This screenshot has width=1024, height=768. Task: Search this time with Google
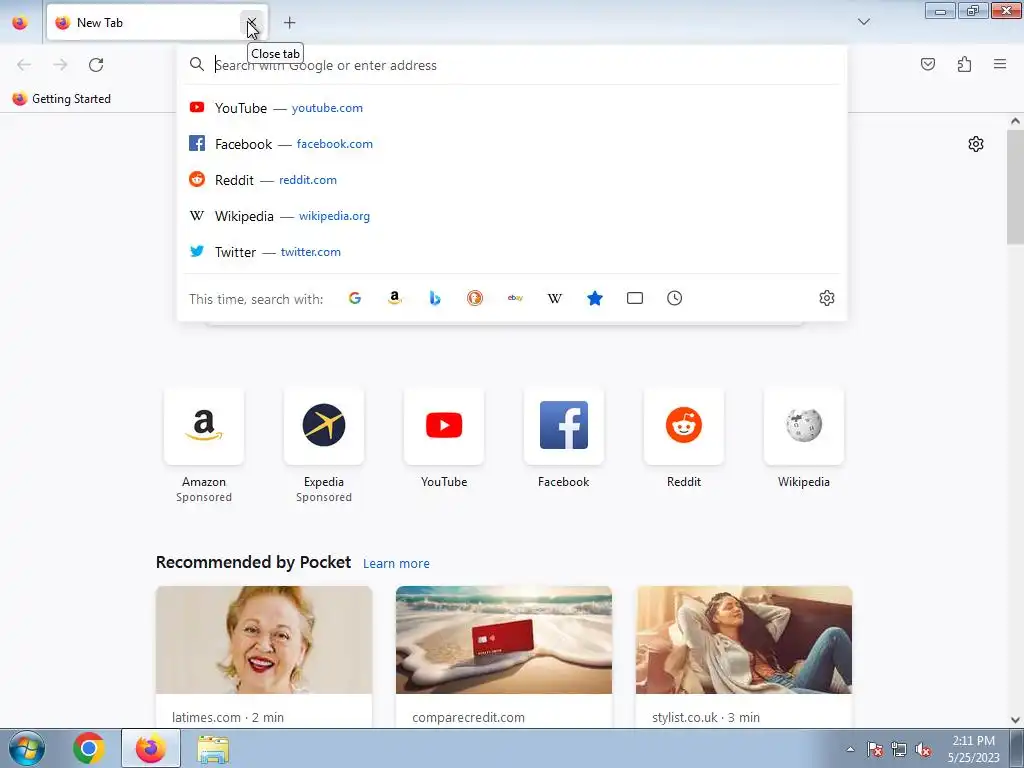pyautogui.click(x=355, y=298)
